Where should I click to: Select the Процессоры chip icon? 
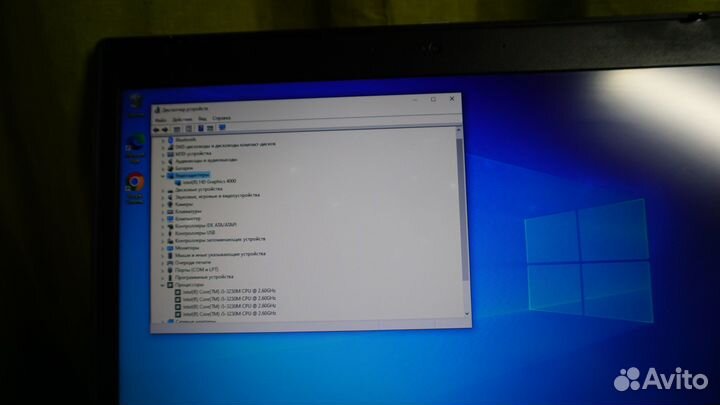(170, 285)
